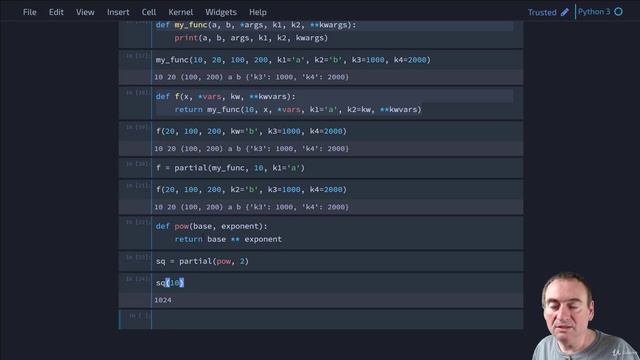Click the output below the my_func call
This screenshot has width=640, height=360.
[251, 77]
